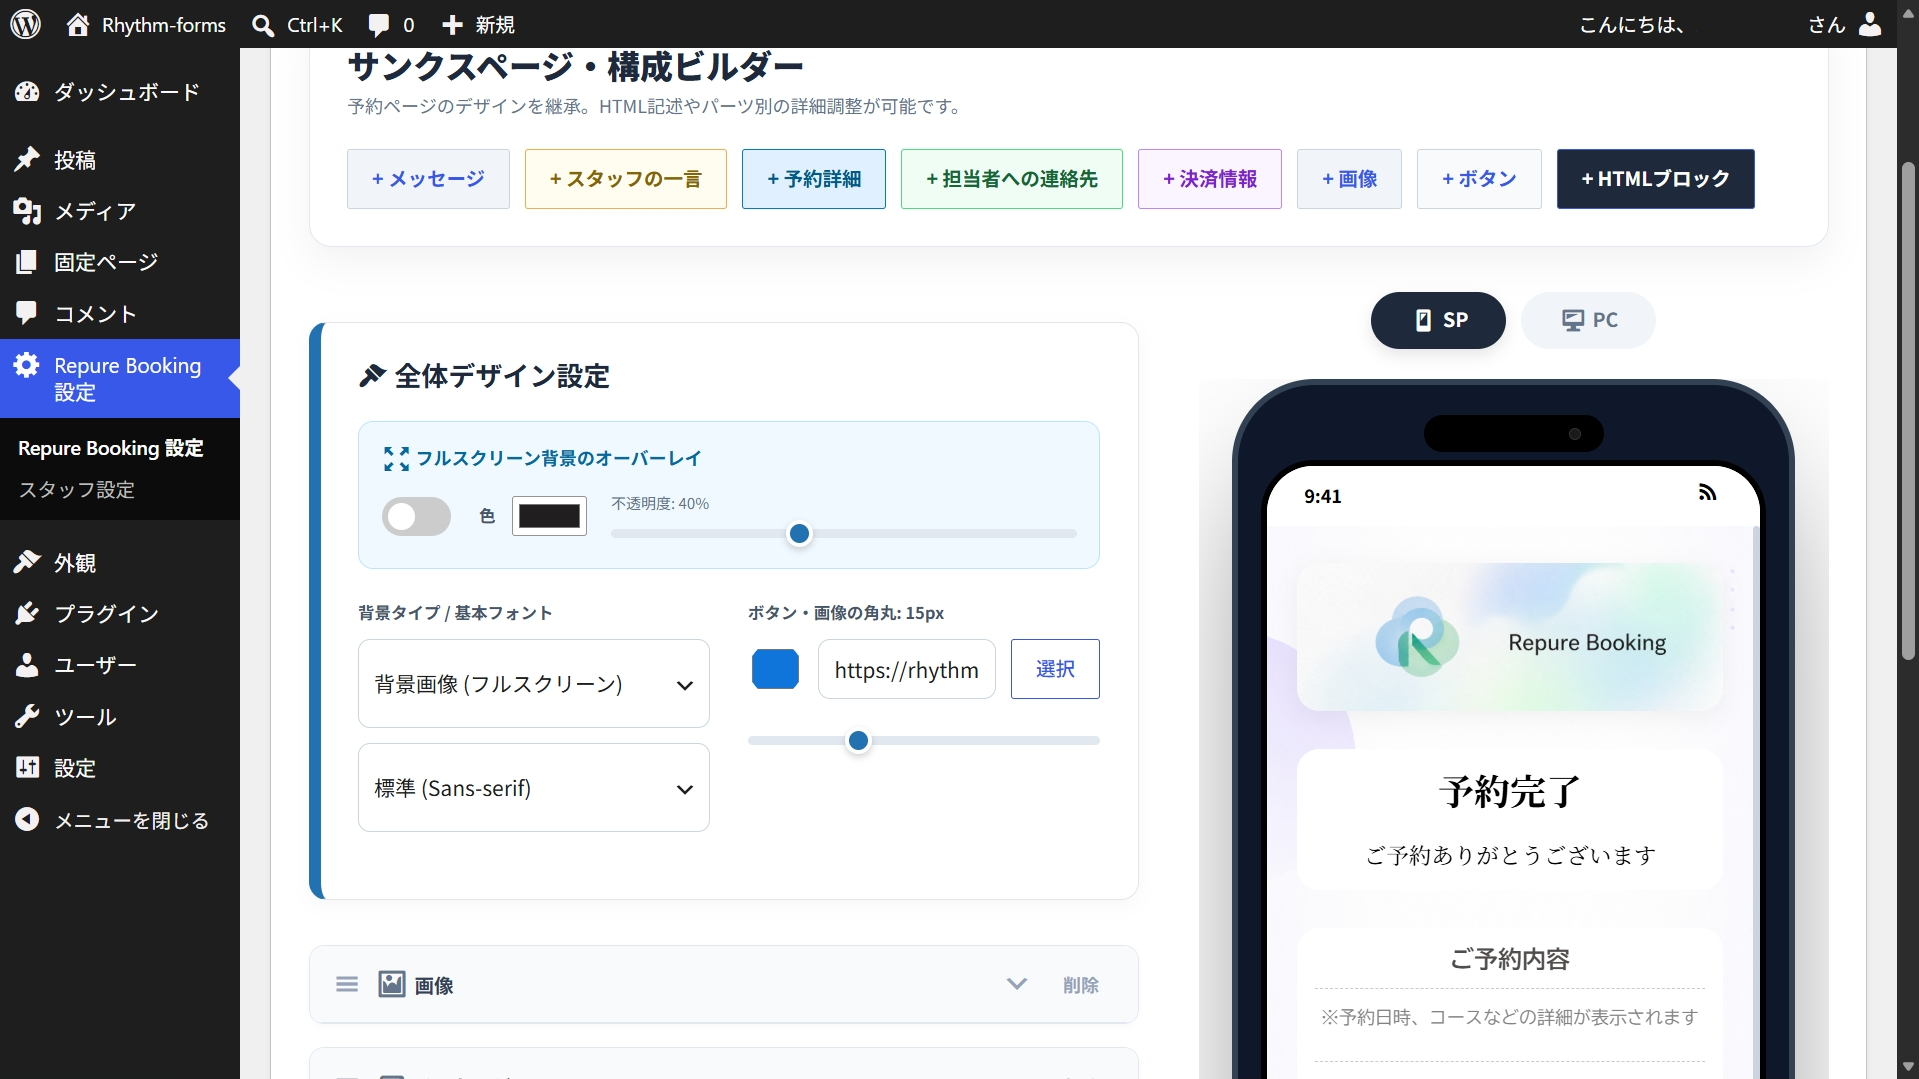Click the 選択 image select button
The image size is (1919, 1079).
1055,669
